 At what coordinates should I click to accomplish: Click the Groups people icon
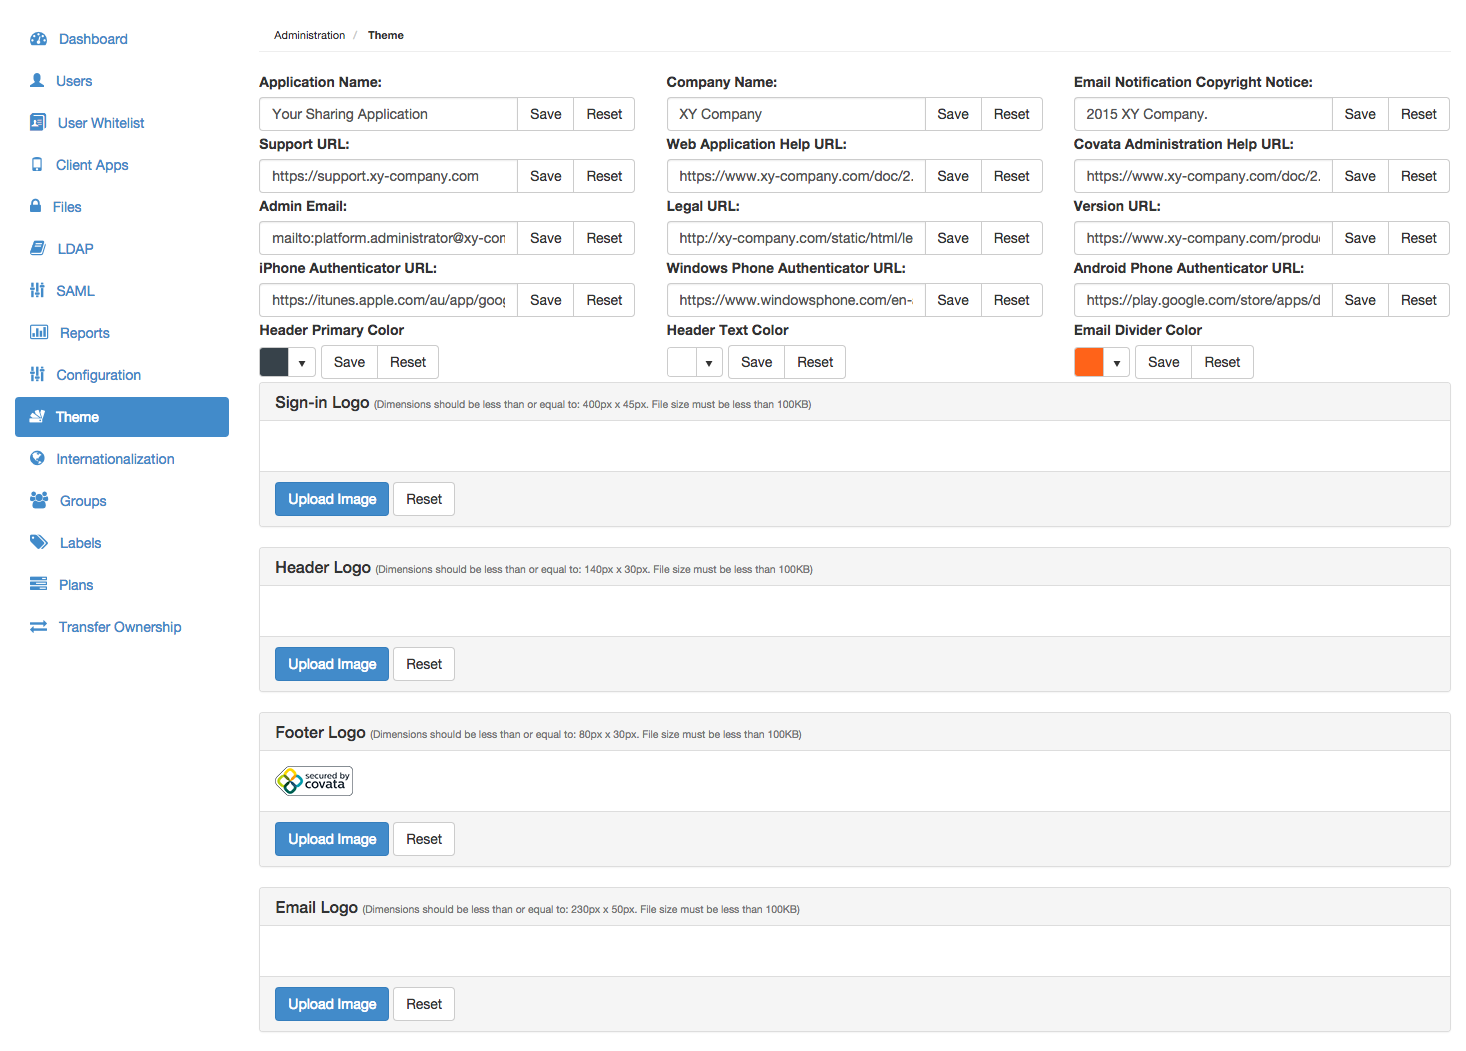[x=39, y=500]
